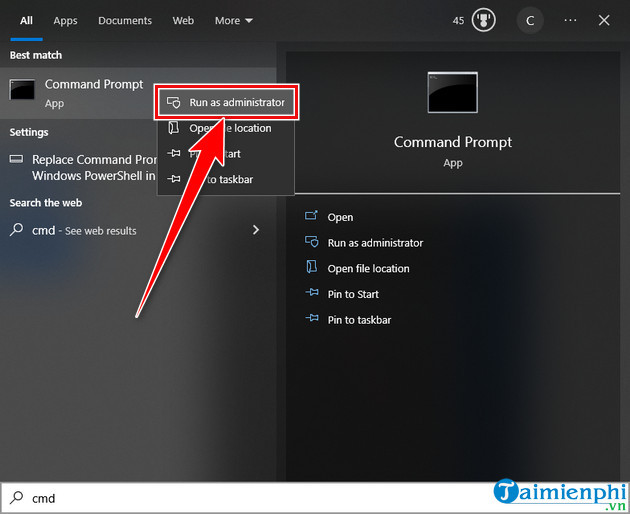The width and height of the screenshot is (630, 514).
Task: Click shield icon beside context menu Run as administrator
Action: coord(174,102)
